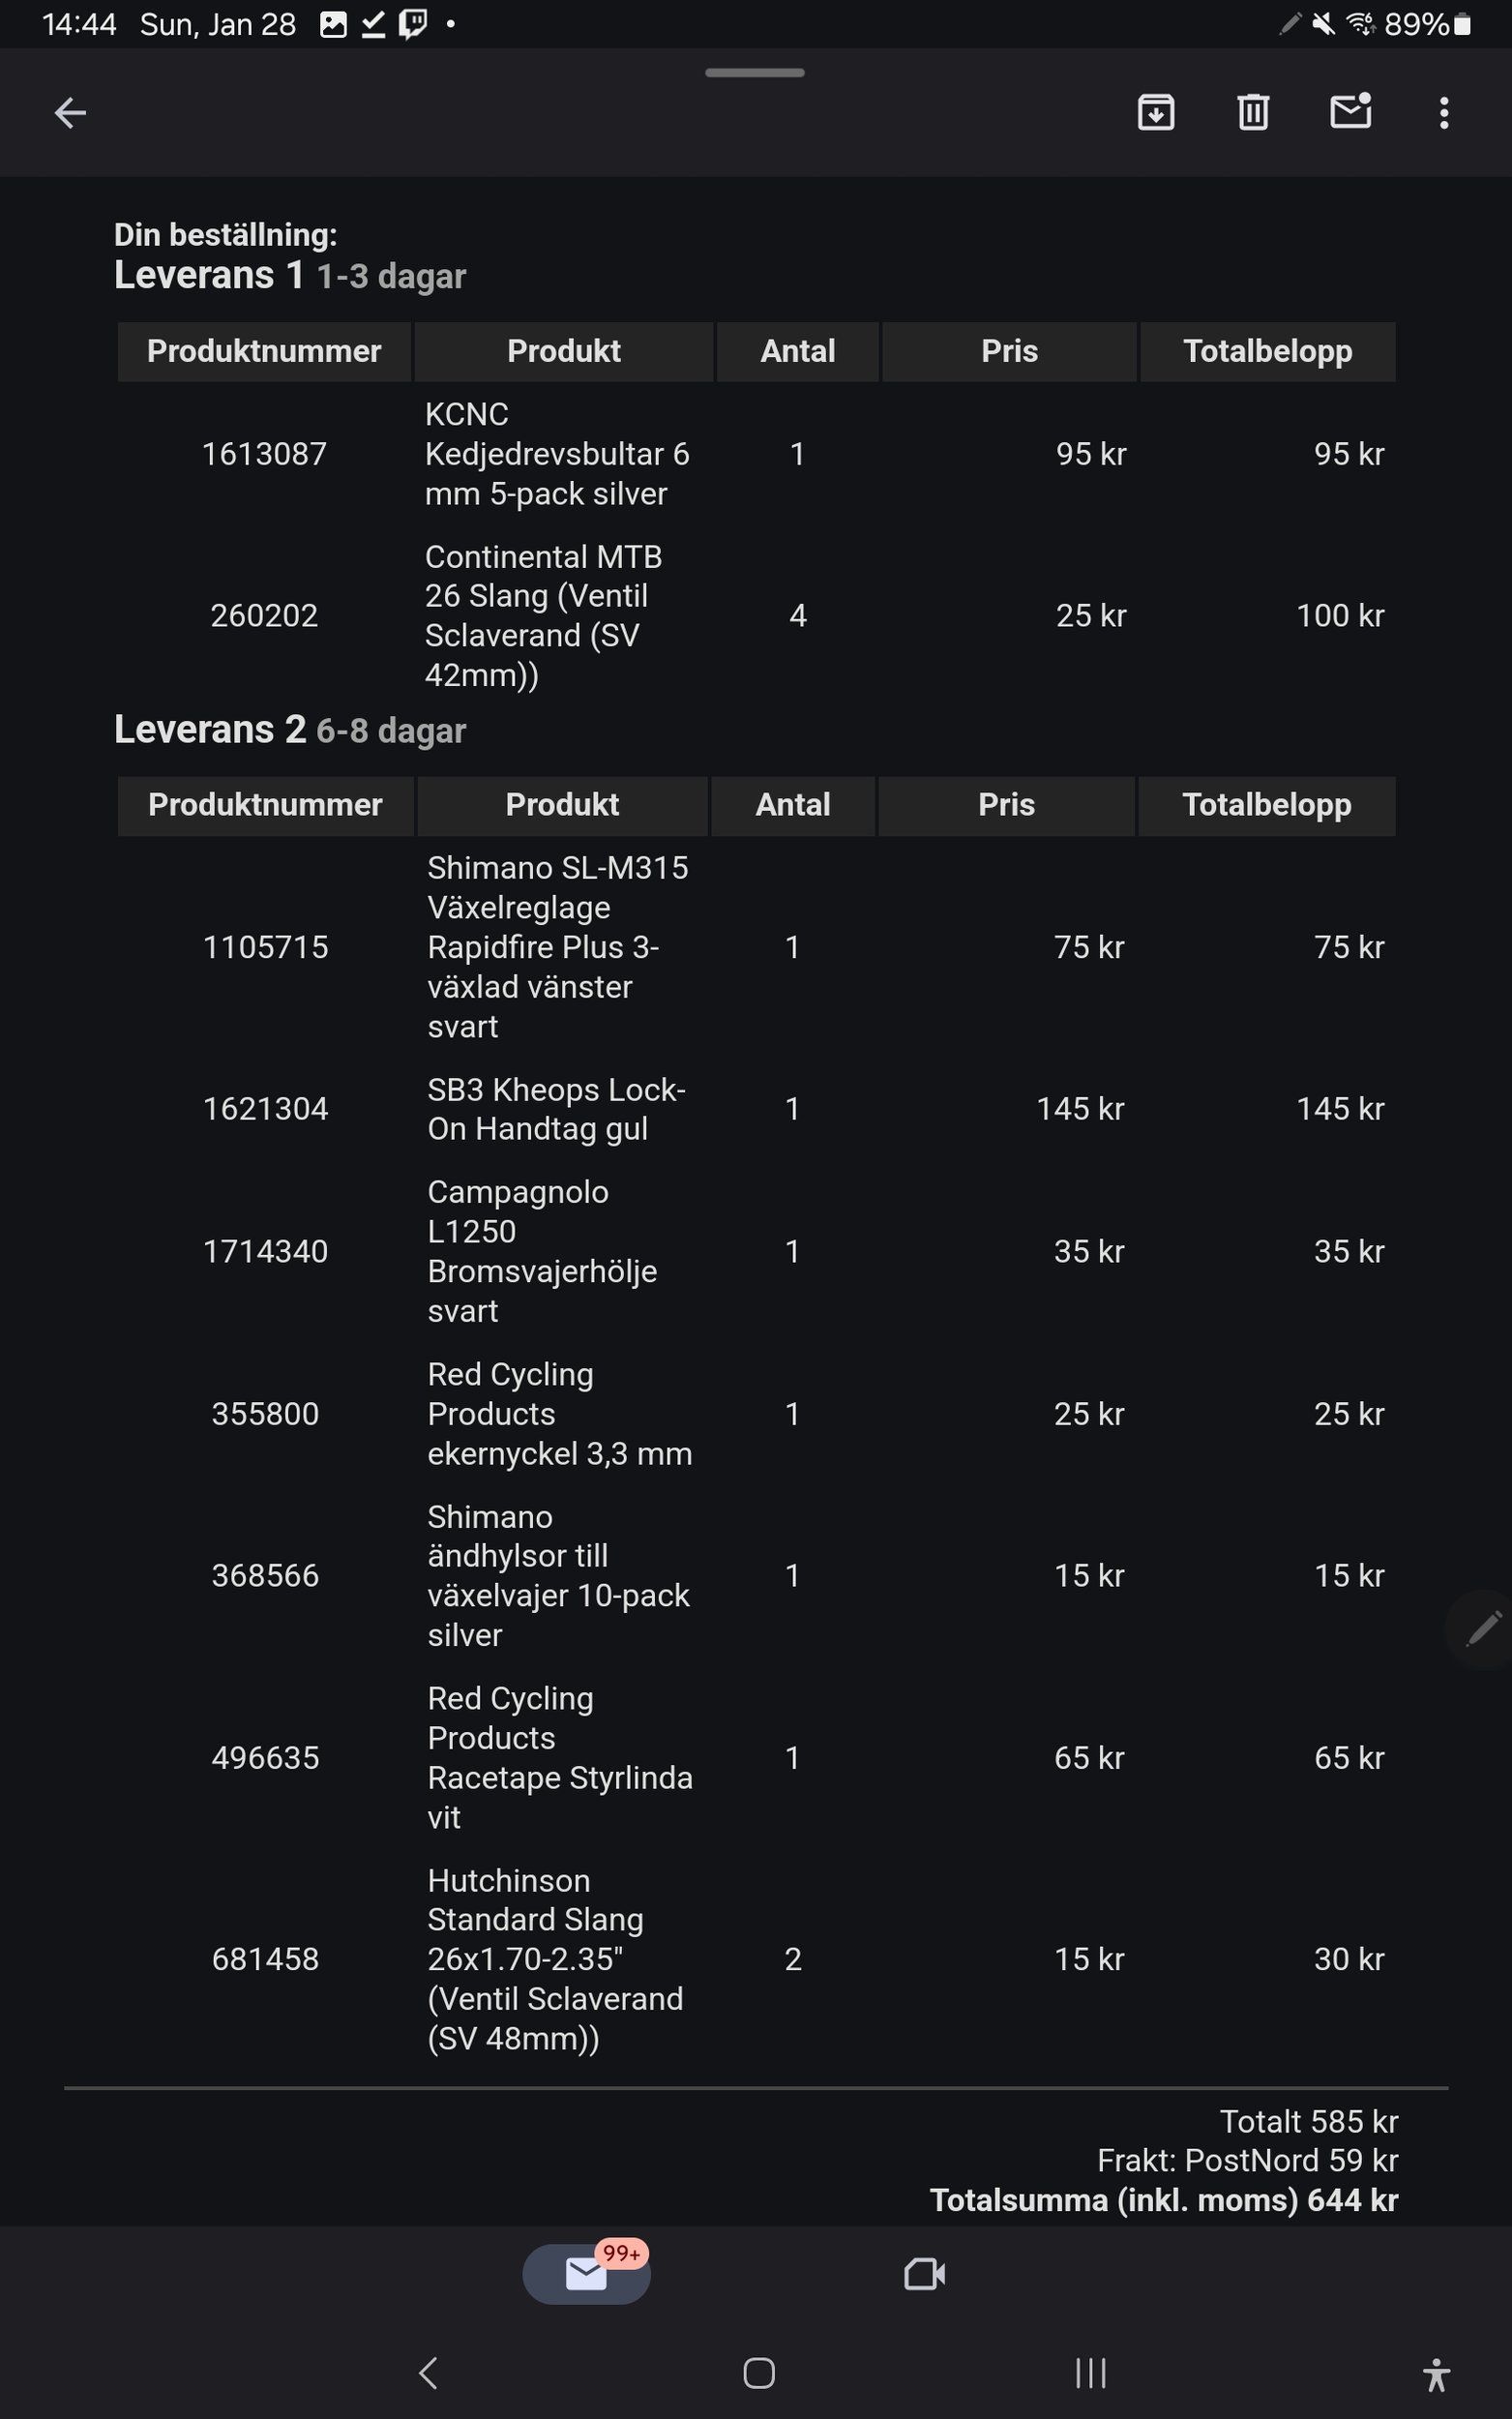Go back using the top-left arrow
This screenshot has width=1512, height=2419.
tap(70, 113)
